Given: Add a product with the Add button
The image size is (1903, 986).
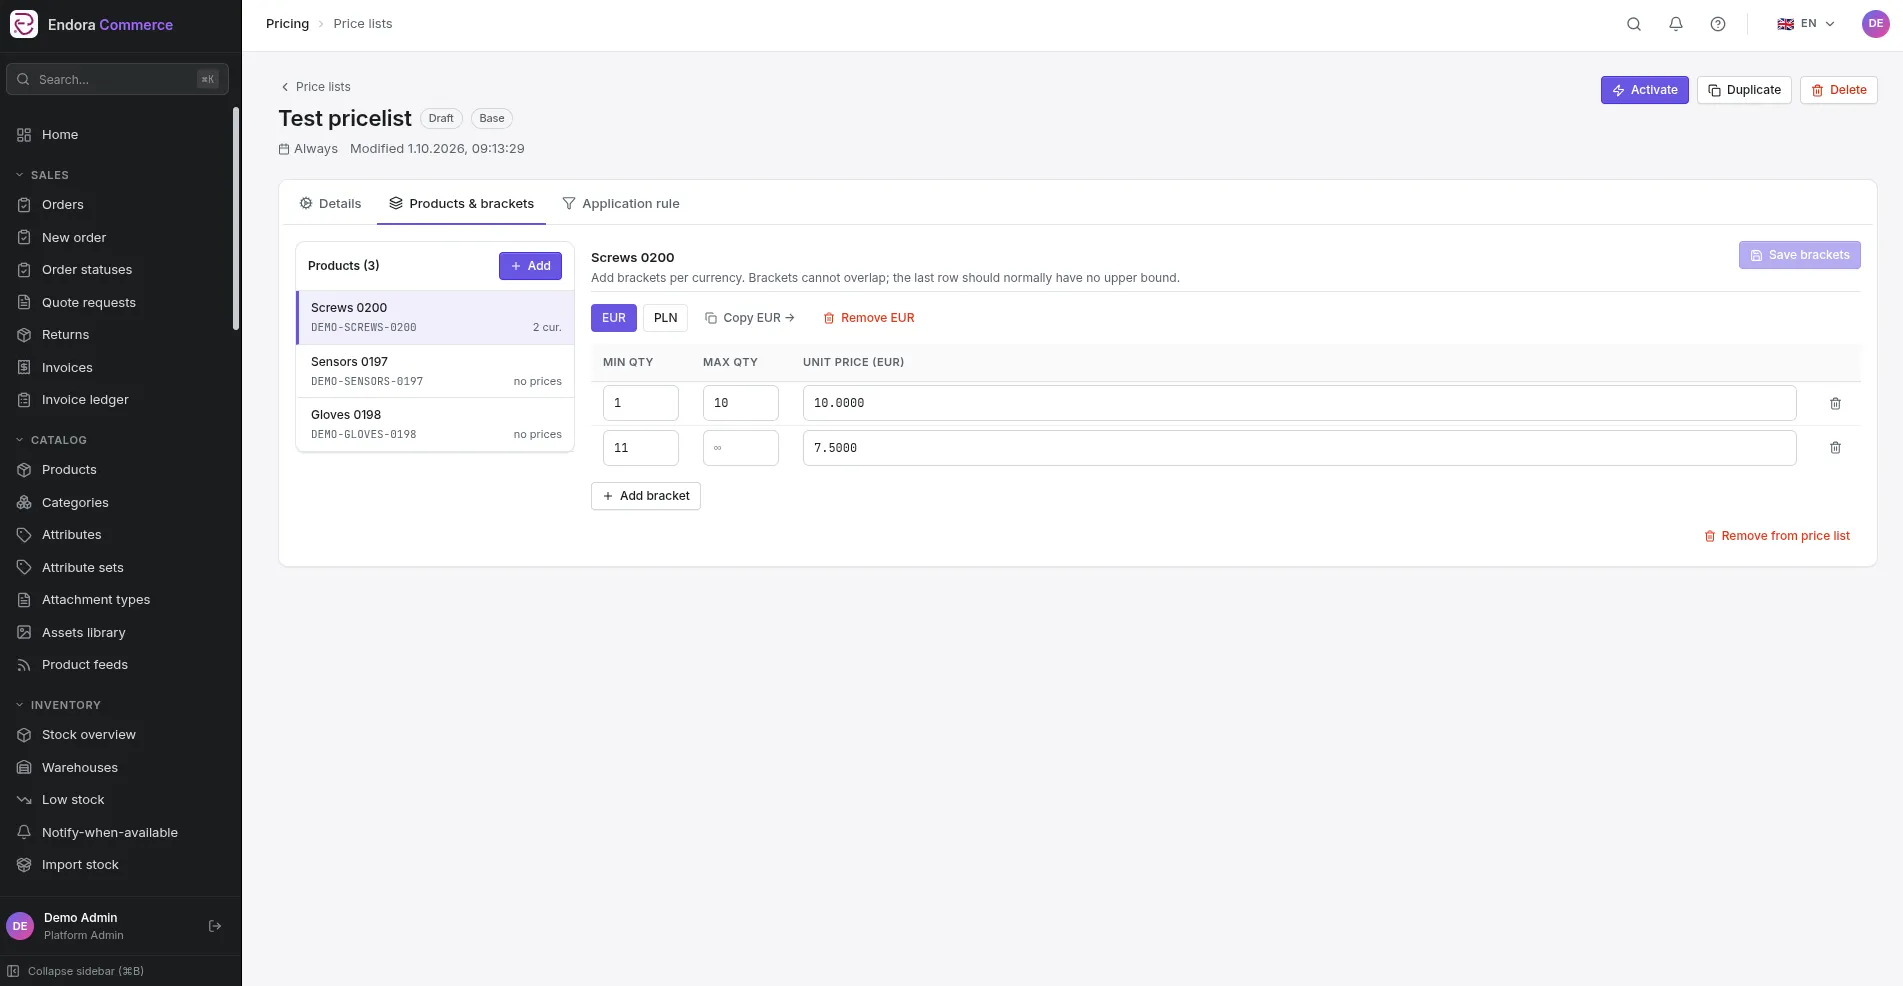Looking at the screenshot, I should tap(530, 266).
